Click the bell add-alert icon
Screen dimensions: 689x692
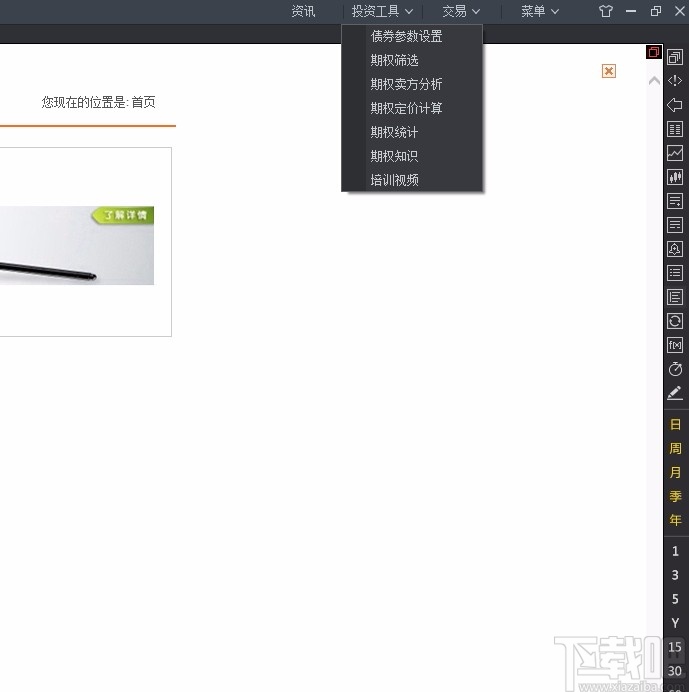click(675, 249)
